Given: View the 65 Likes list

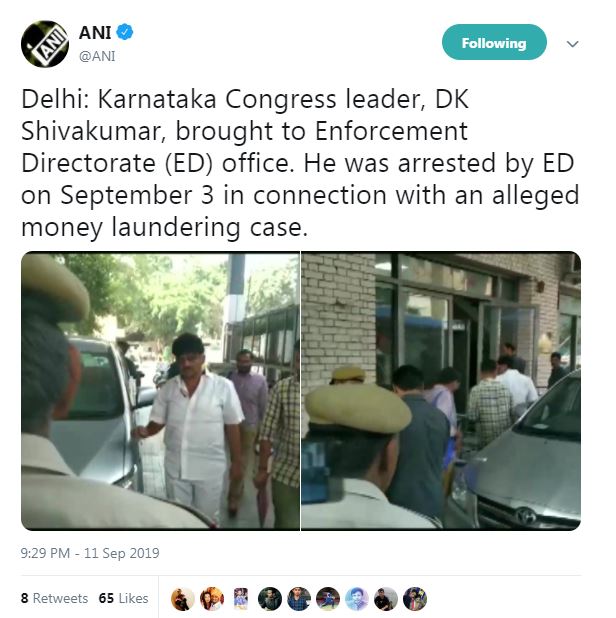Looking at the screenshot, I should click(123, 598).
